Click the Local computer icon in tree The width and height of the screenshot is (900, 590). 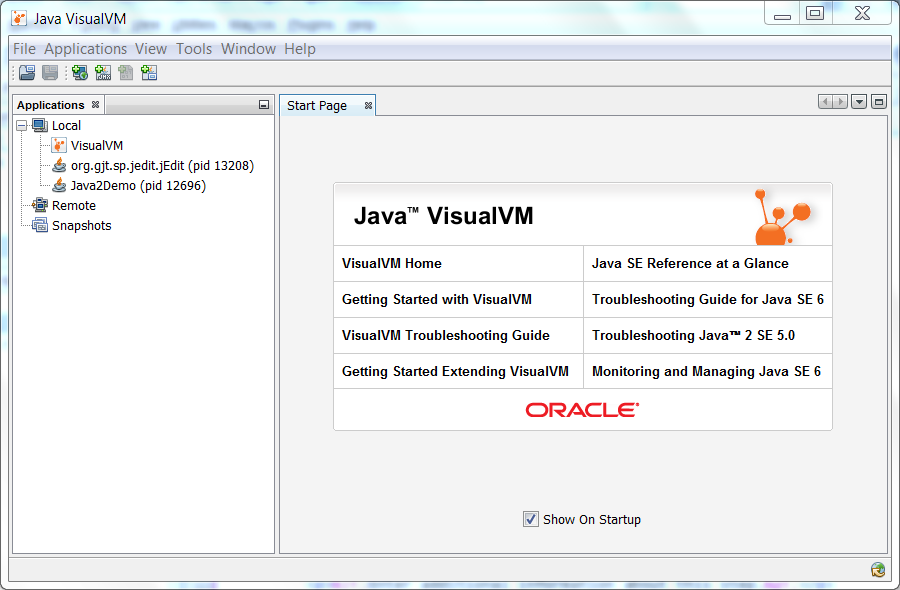coord(40,125)
